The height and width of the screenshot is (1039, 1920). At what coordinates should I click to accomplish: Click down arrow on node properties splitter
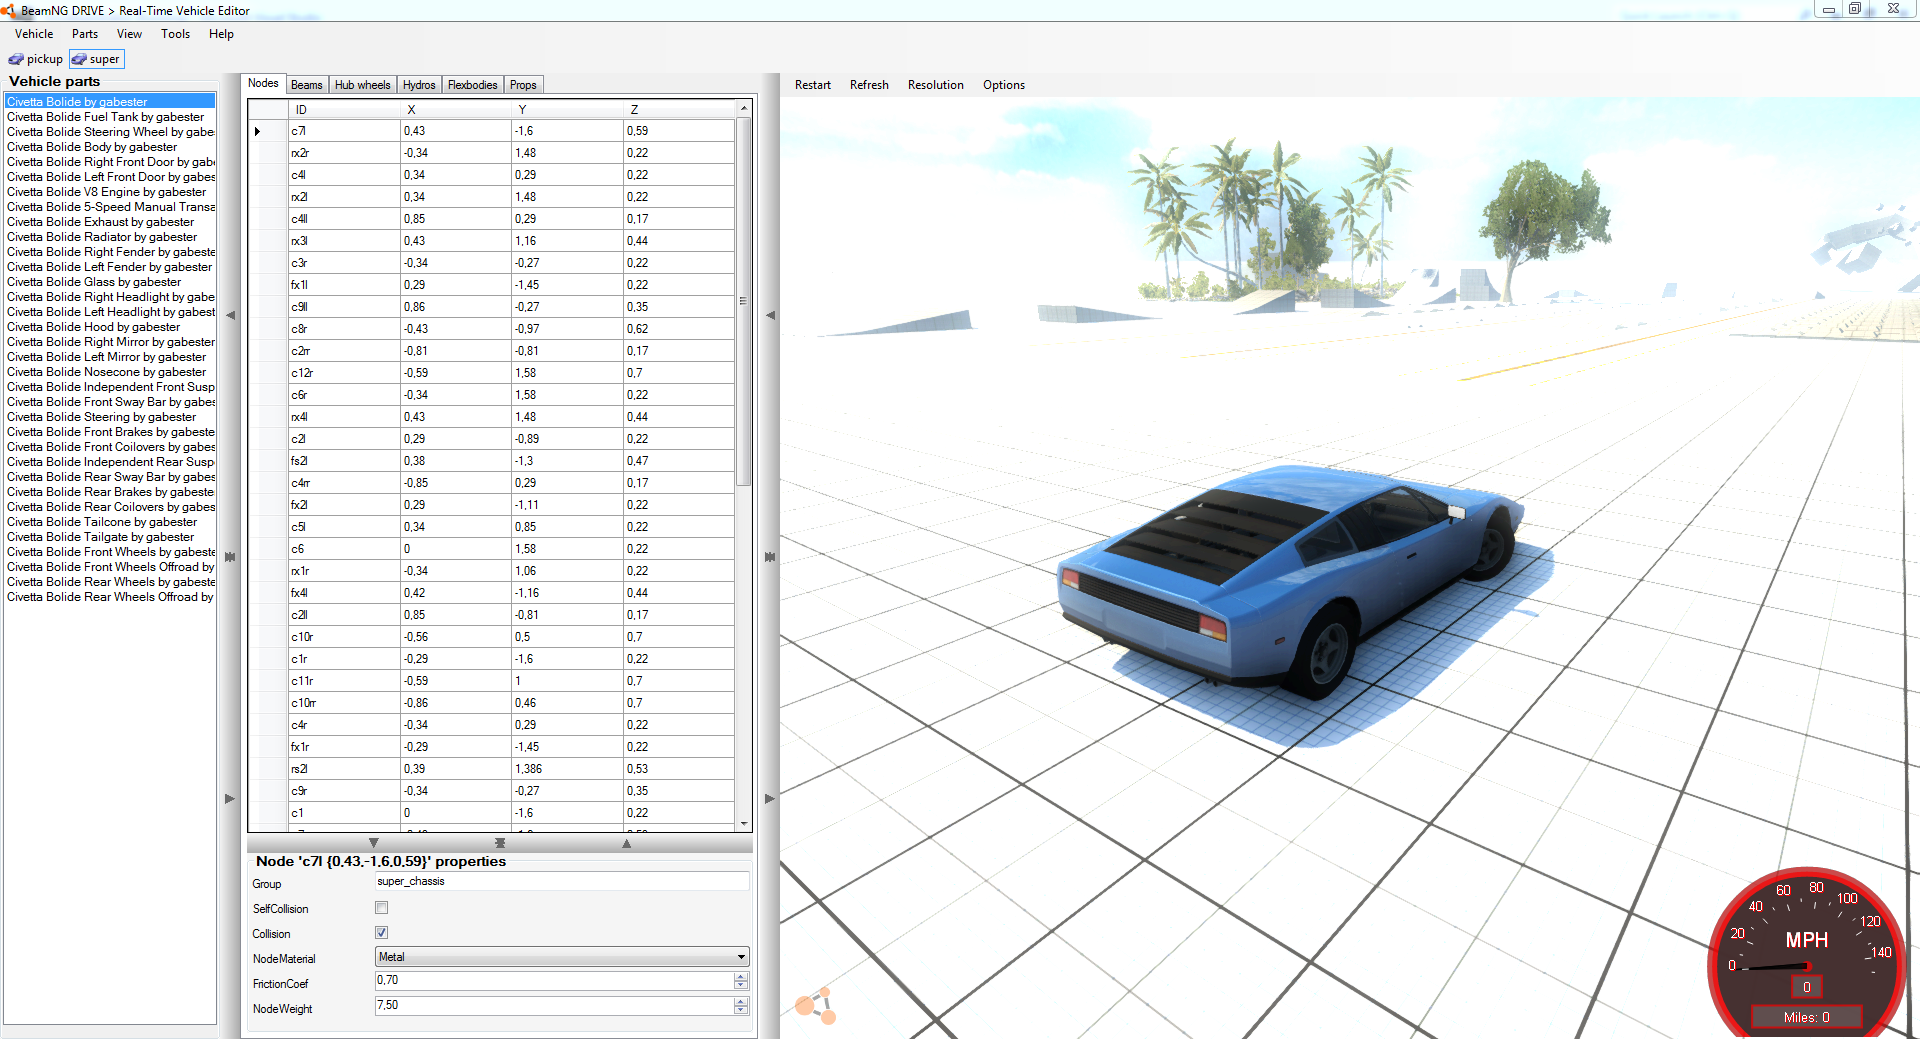(x=374, y=843)
